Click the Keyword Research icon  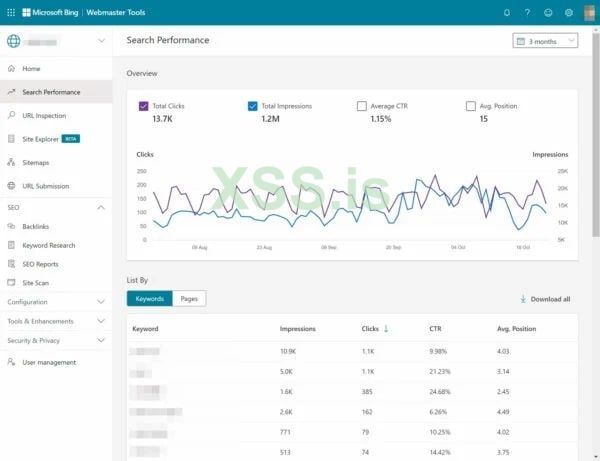(x=11, y=245)
